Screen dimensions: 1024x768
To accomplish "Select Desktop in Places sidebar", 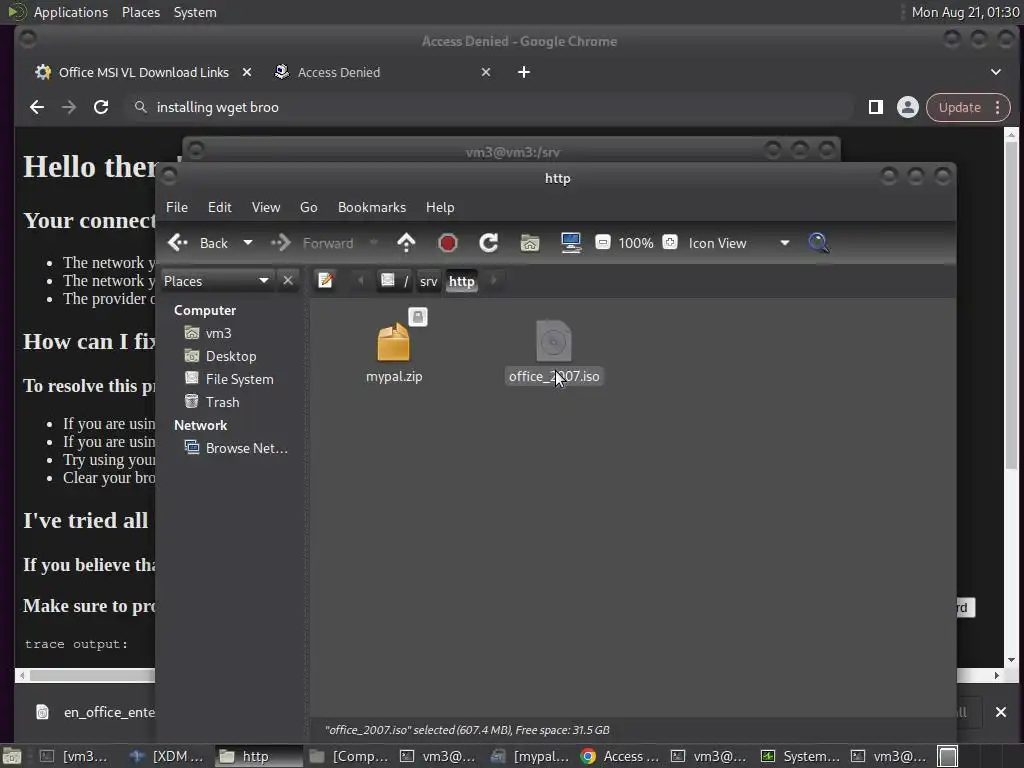I will [x=232, y=356].
